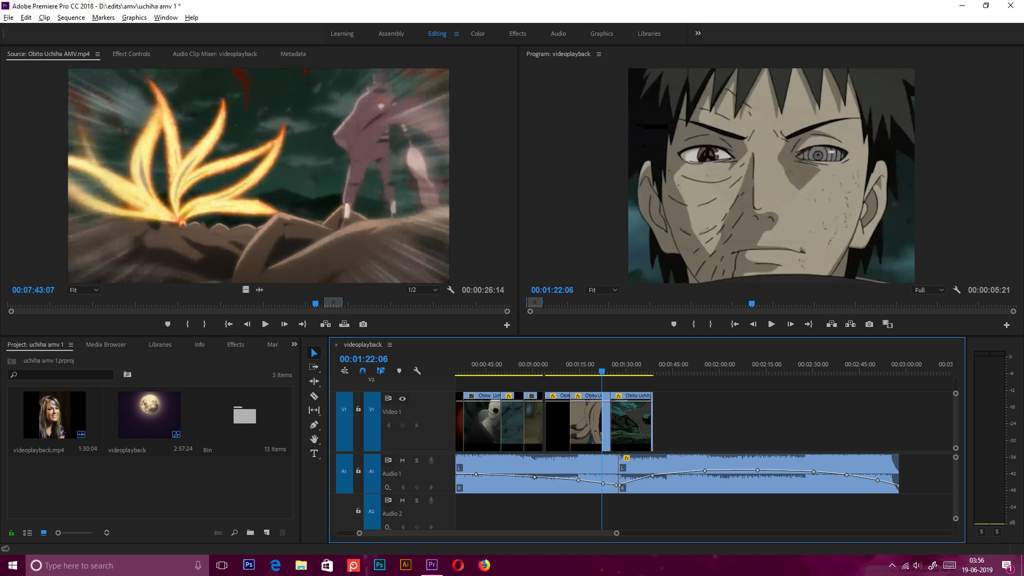Toggle lock on Video 1 track
1024x576 pixels.
[358, 409]
